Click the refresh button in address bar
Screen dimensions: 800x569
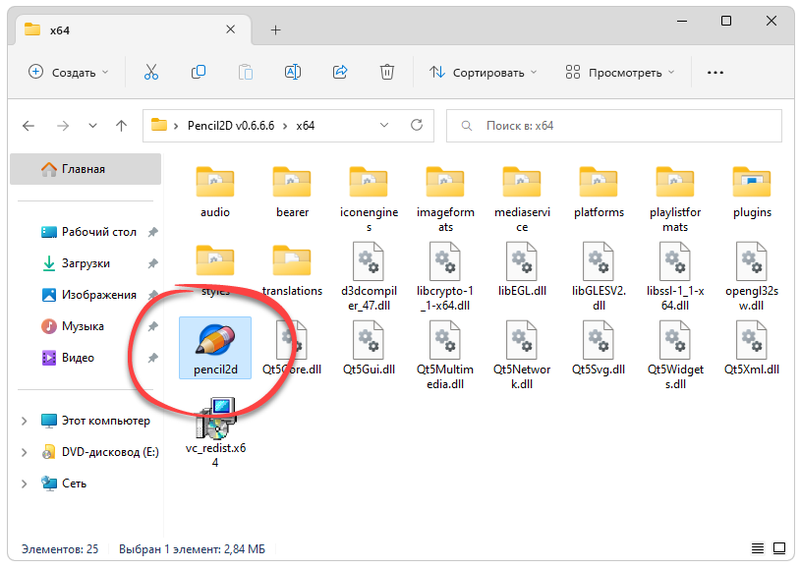point(417,126)
